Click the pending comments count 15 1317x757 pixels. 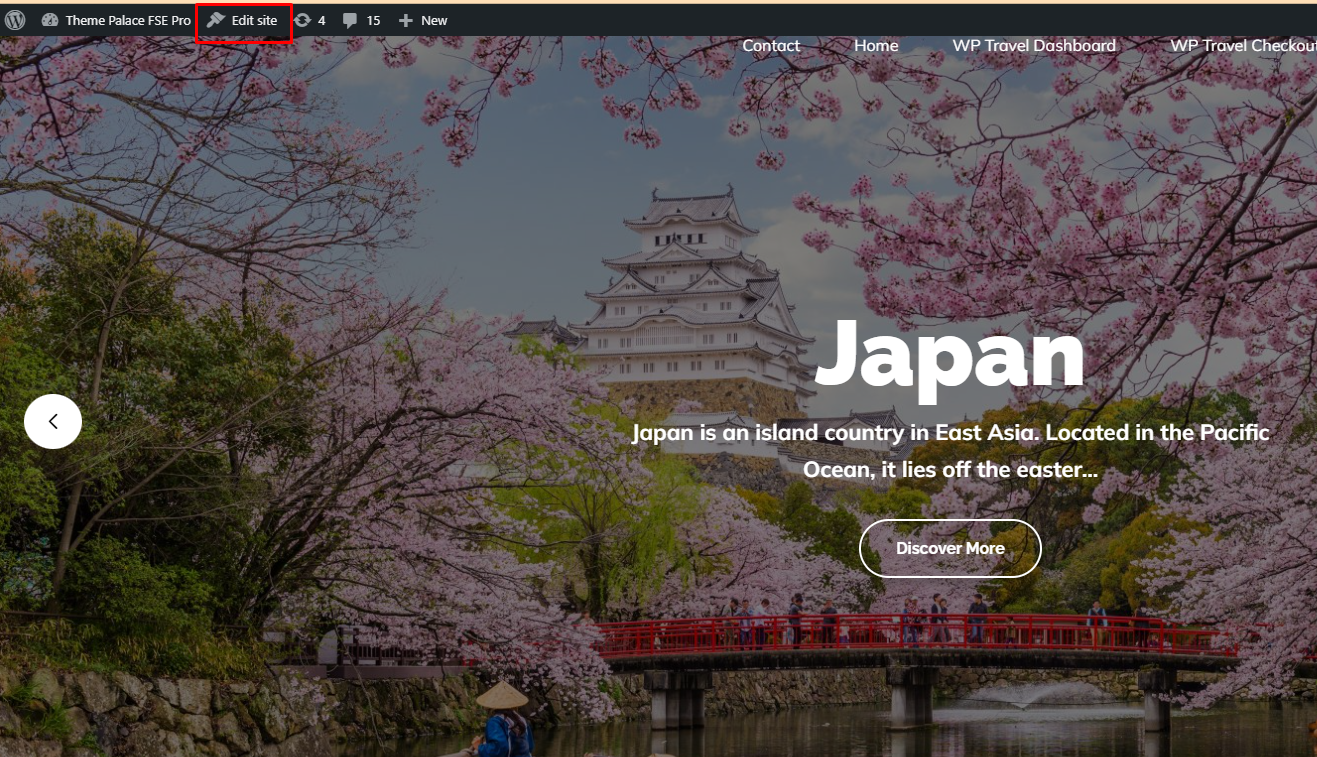coord(373,20)
